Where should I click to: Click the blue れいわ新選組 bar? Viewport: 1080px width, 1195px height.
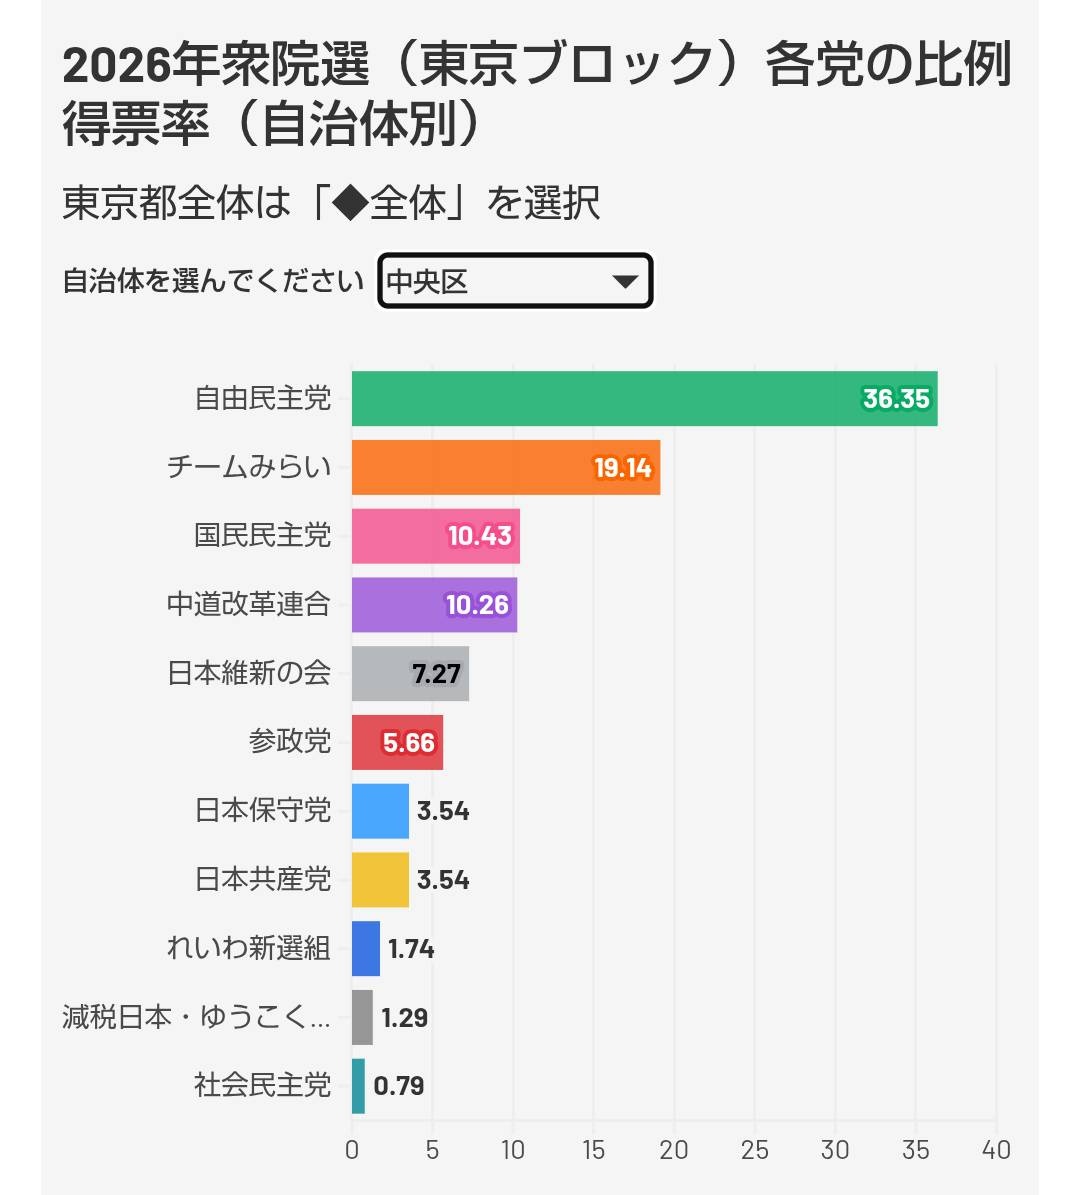point(366,949)
